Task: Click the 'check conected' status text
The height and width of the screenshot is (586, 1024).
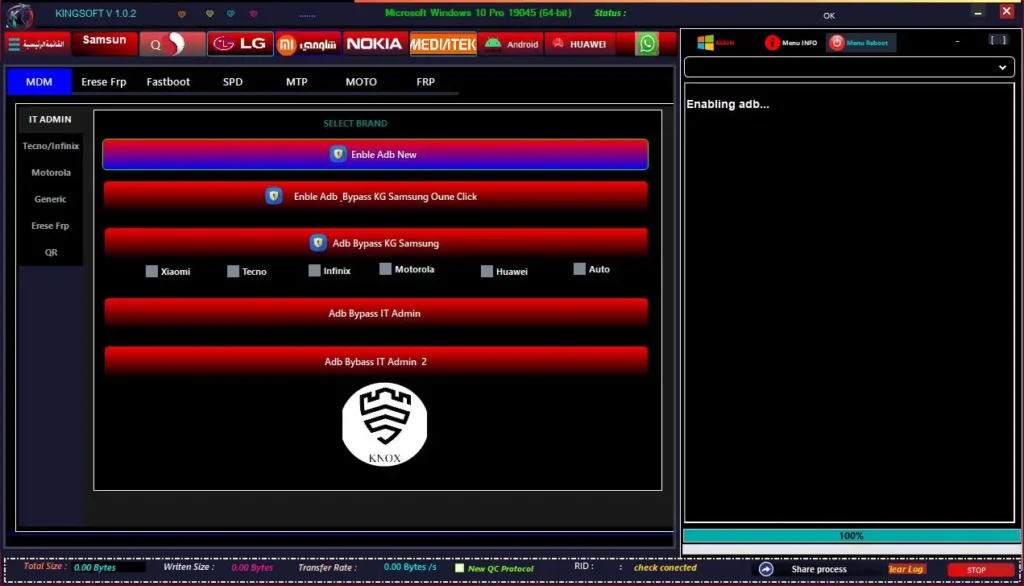Action: coord(665,568)
